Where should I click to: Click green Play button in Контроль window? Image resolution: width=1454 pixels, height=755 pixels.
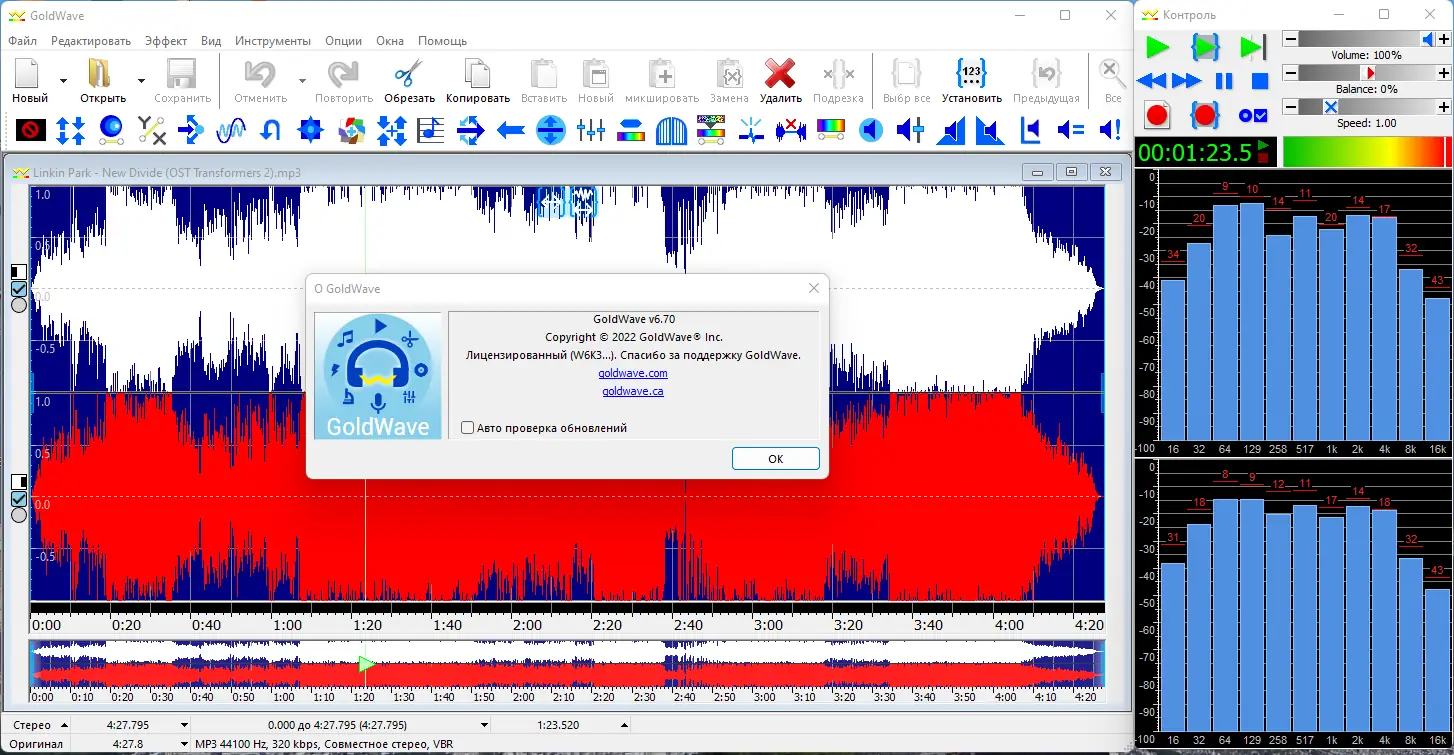[1157, 47]
